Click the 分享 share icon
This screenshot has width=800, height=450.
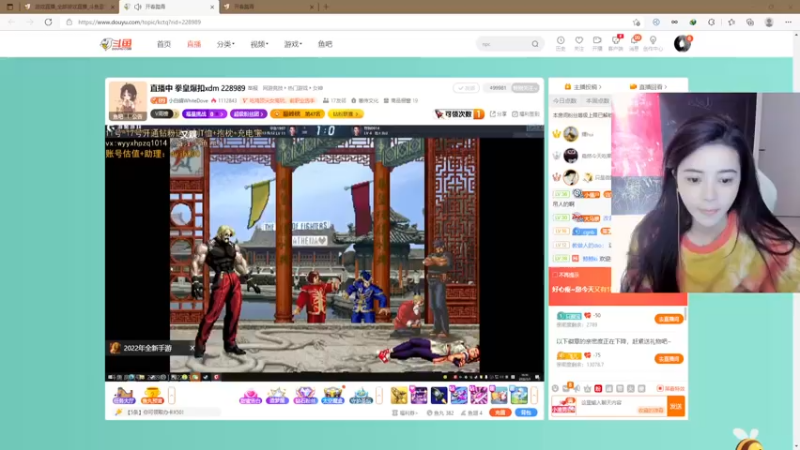[498, 114]
